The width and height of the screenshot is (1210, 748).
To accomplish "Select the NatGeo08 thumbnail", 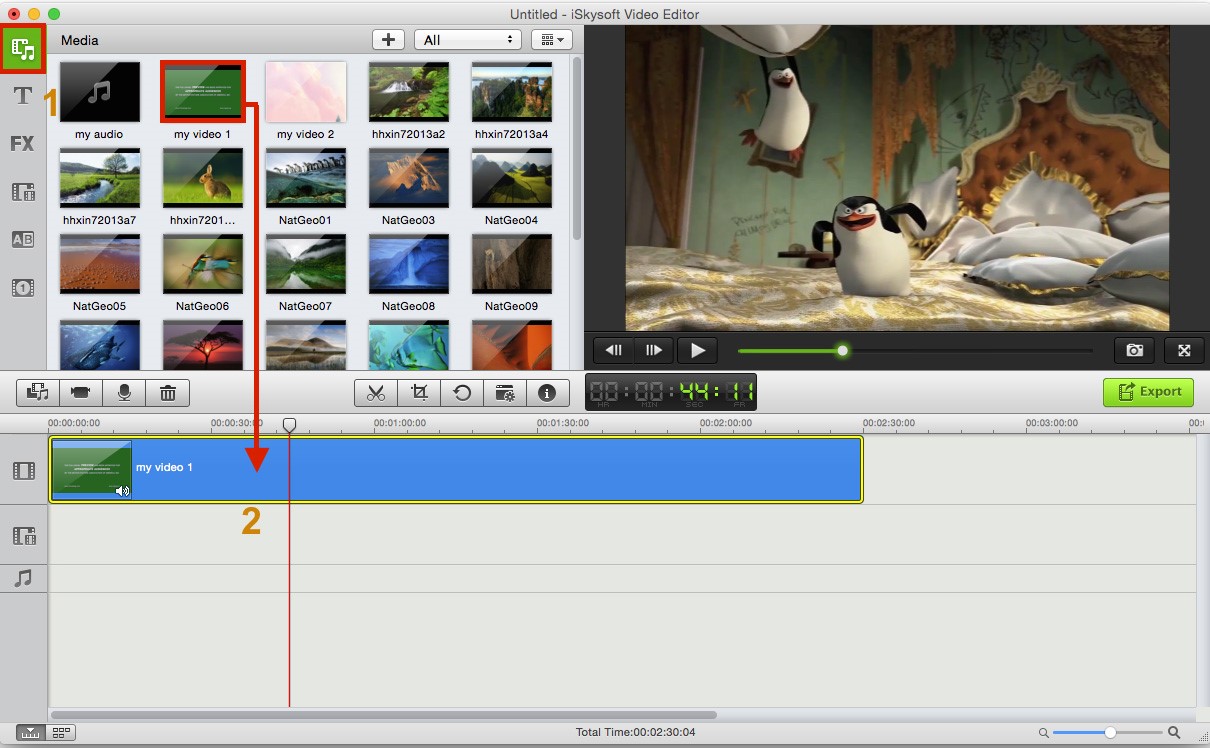I will pos(408,265).
